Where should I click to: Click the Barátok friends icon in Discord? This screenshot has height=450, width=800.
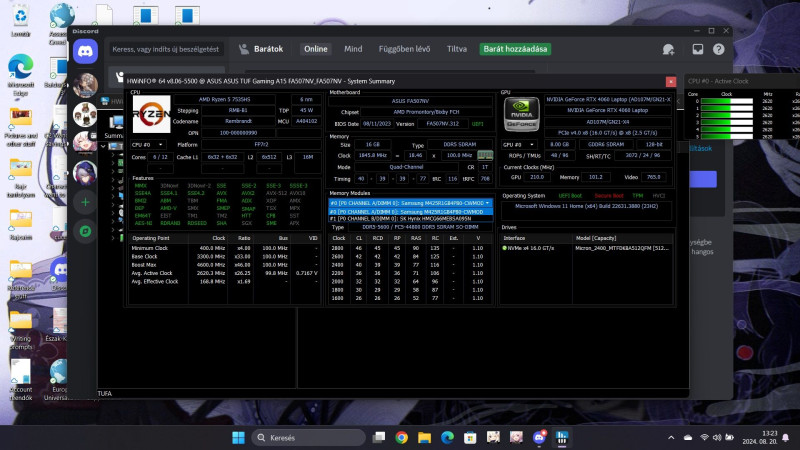(x=244, y=49)
